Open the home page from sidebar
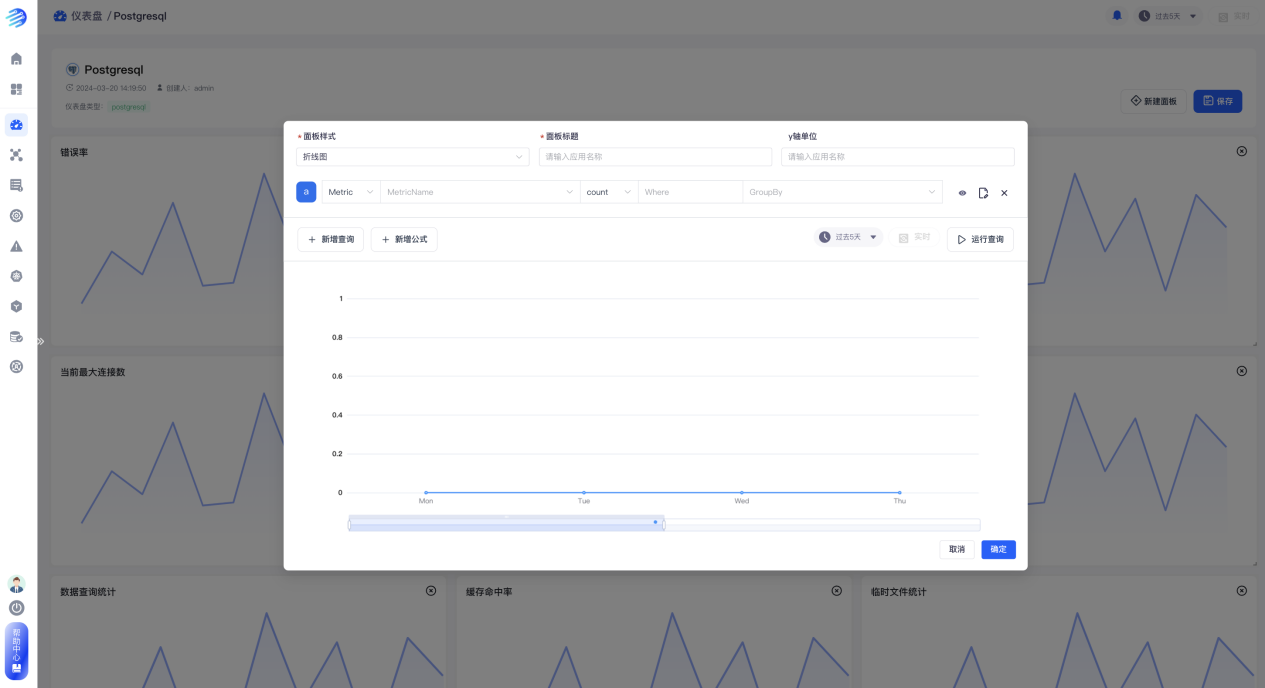 (16, 59)
